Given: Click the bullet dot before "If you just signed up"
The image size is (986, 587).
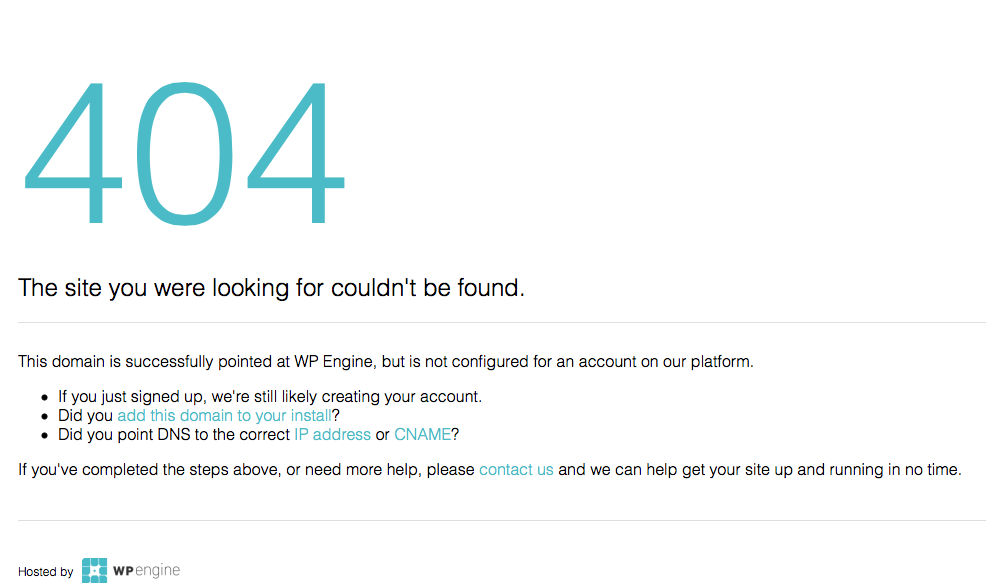Looking at the screenshot, I should tap(45, 397).
